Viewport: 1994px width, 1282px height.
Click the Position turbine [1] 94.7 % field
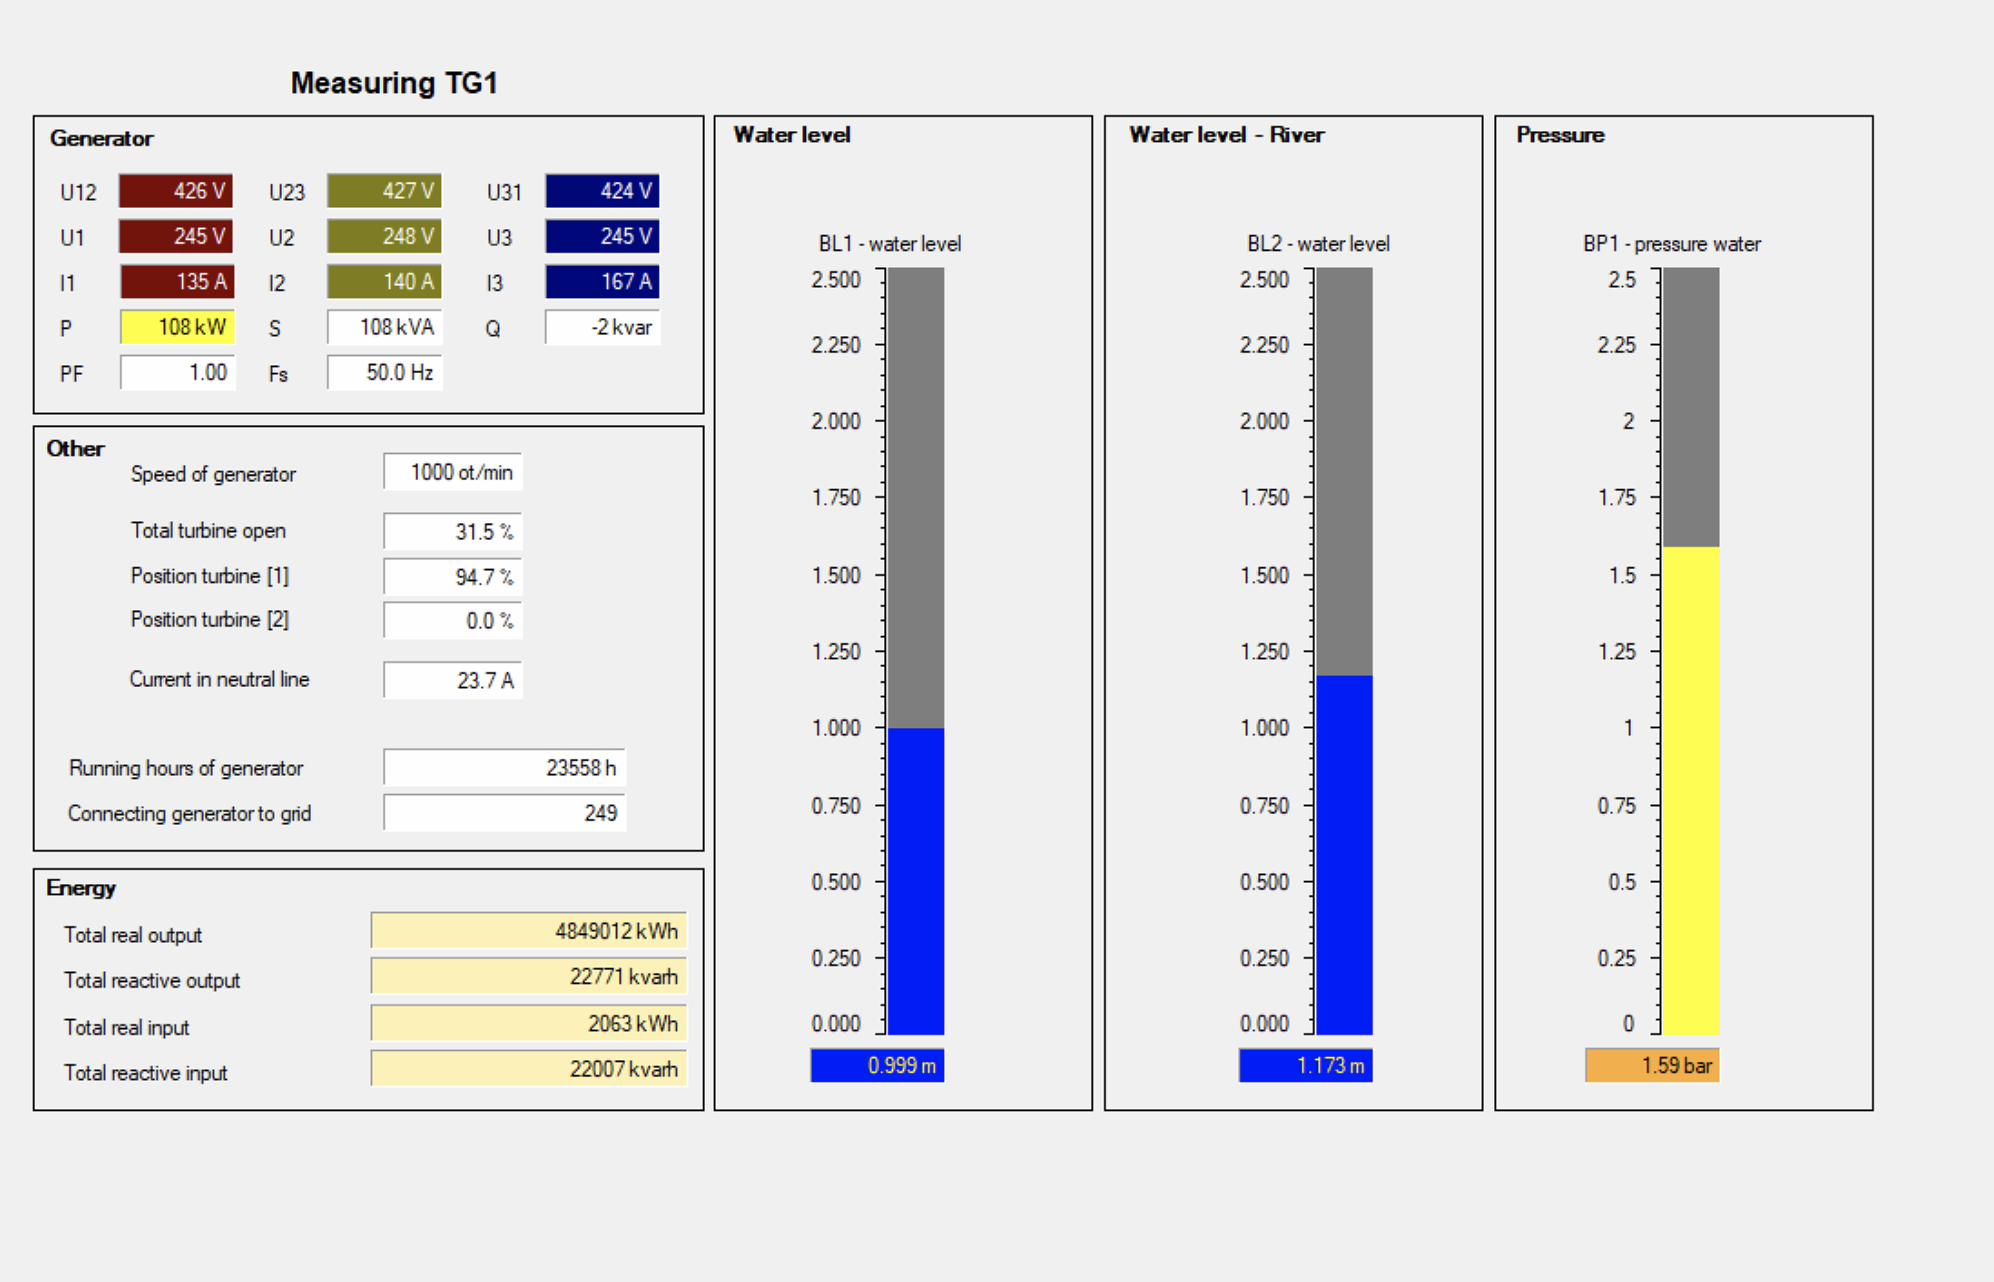[452, 577]
